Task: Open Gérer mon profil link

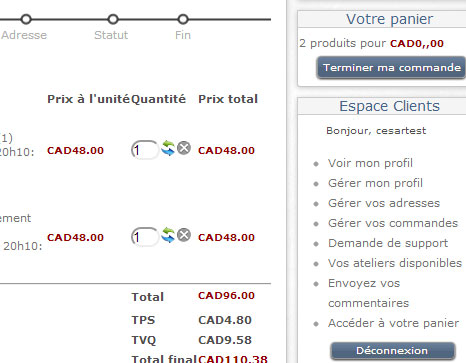Action: pyautogui.click(x=375, y=183)
